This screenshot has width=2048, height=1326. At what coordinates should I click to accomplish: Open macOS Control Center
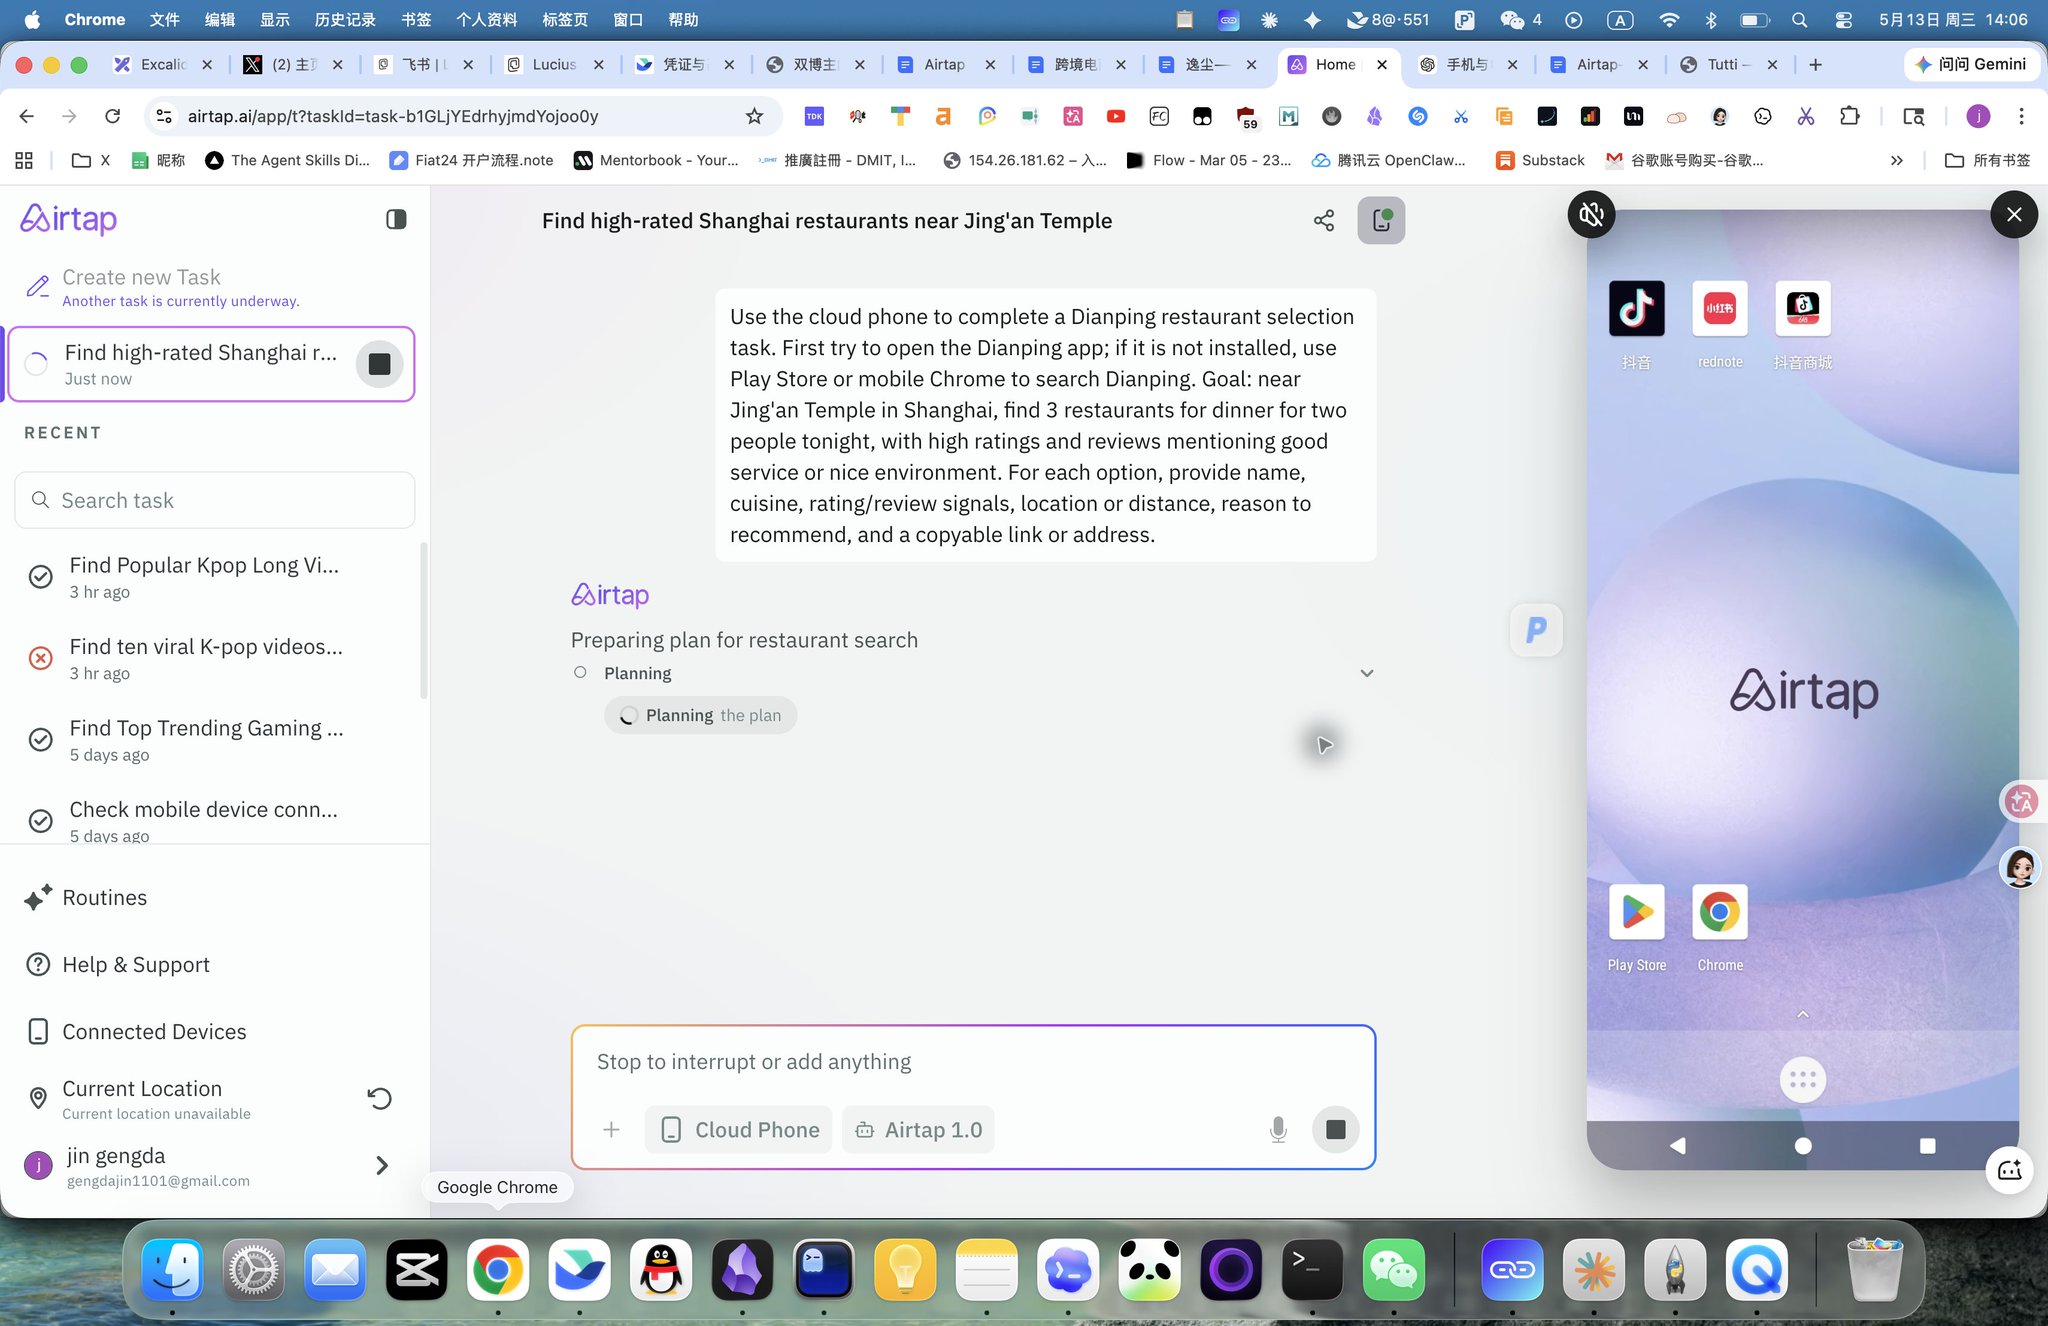[1845, 19]
